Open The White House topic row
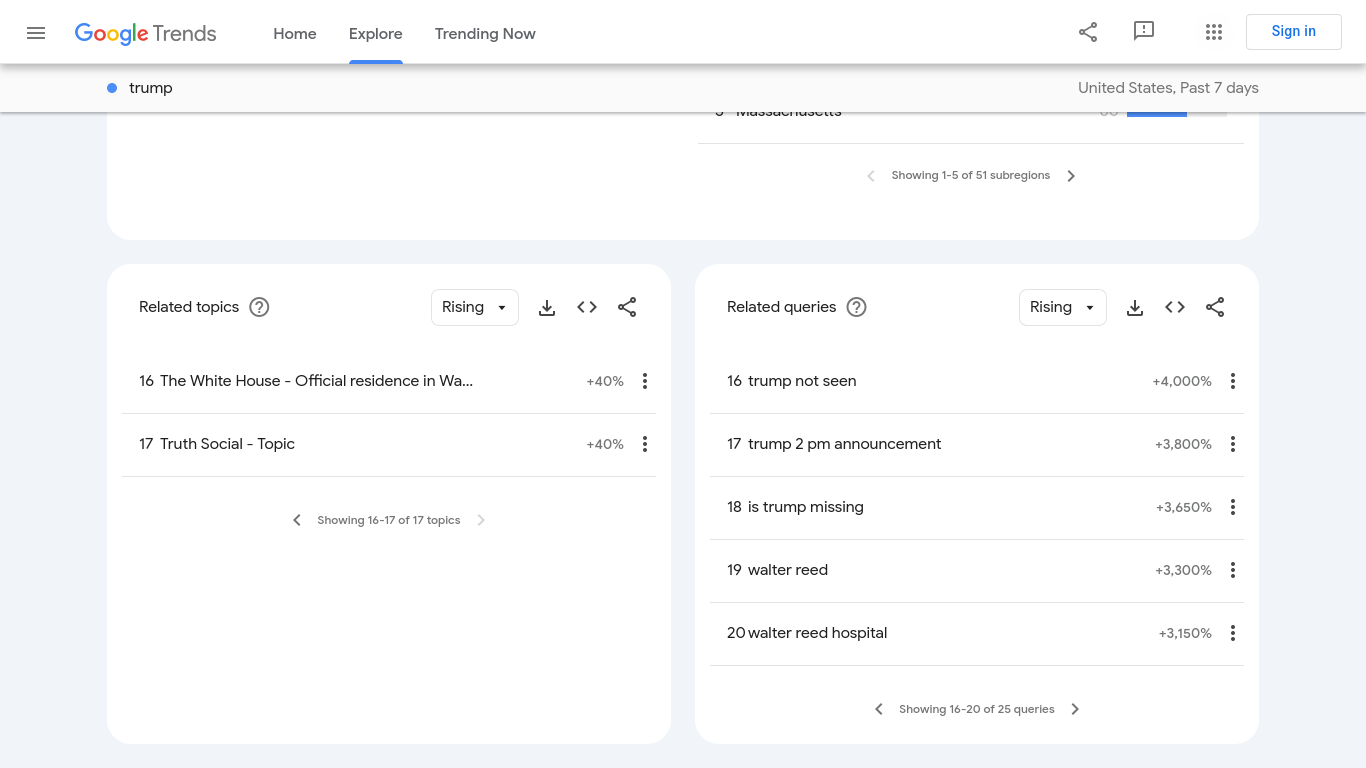 point(389,381)
